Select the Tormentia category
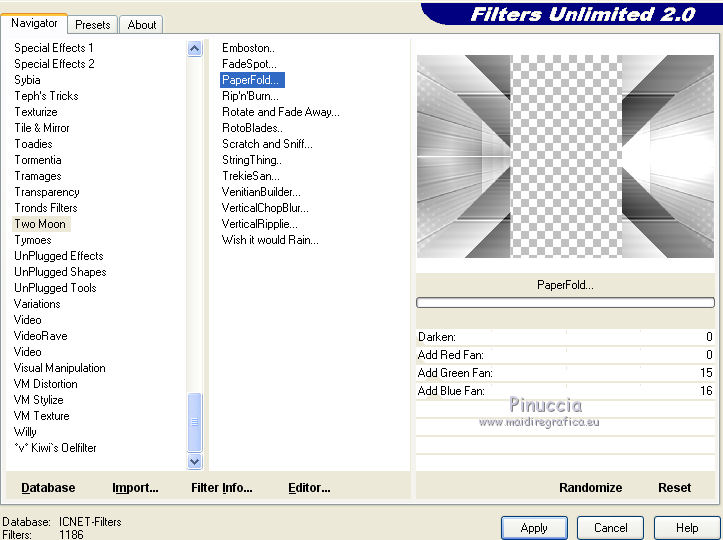Image resolution: width=723 pixels, height=540 pixels. coord(38,160)
